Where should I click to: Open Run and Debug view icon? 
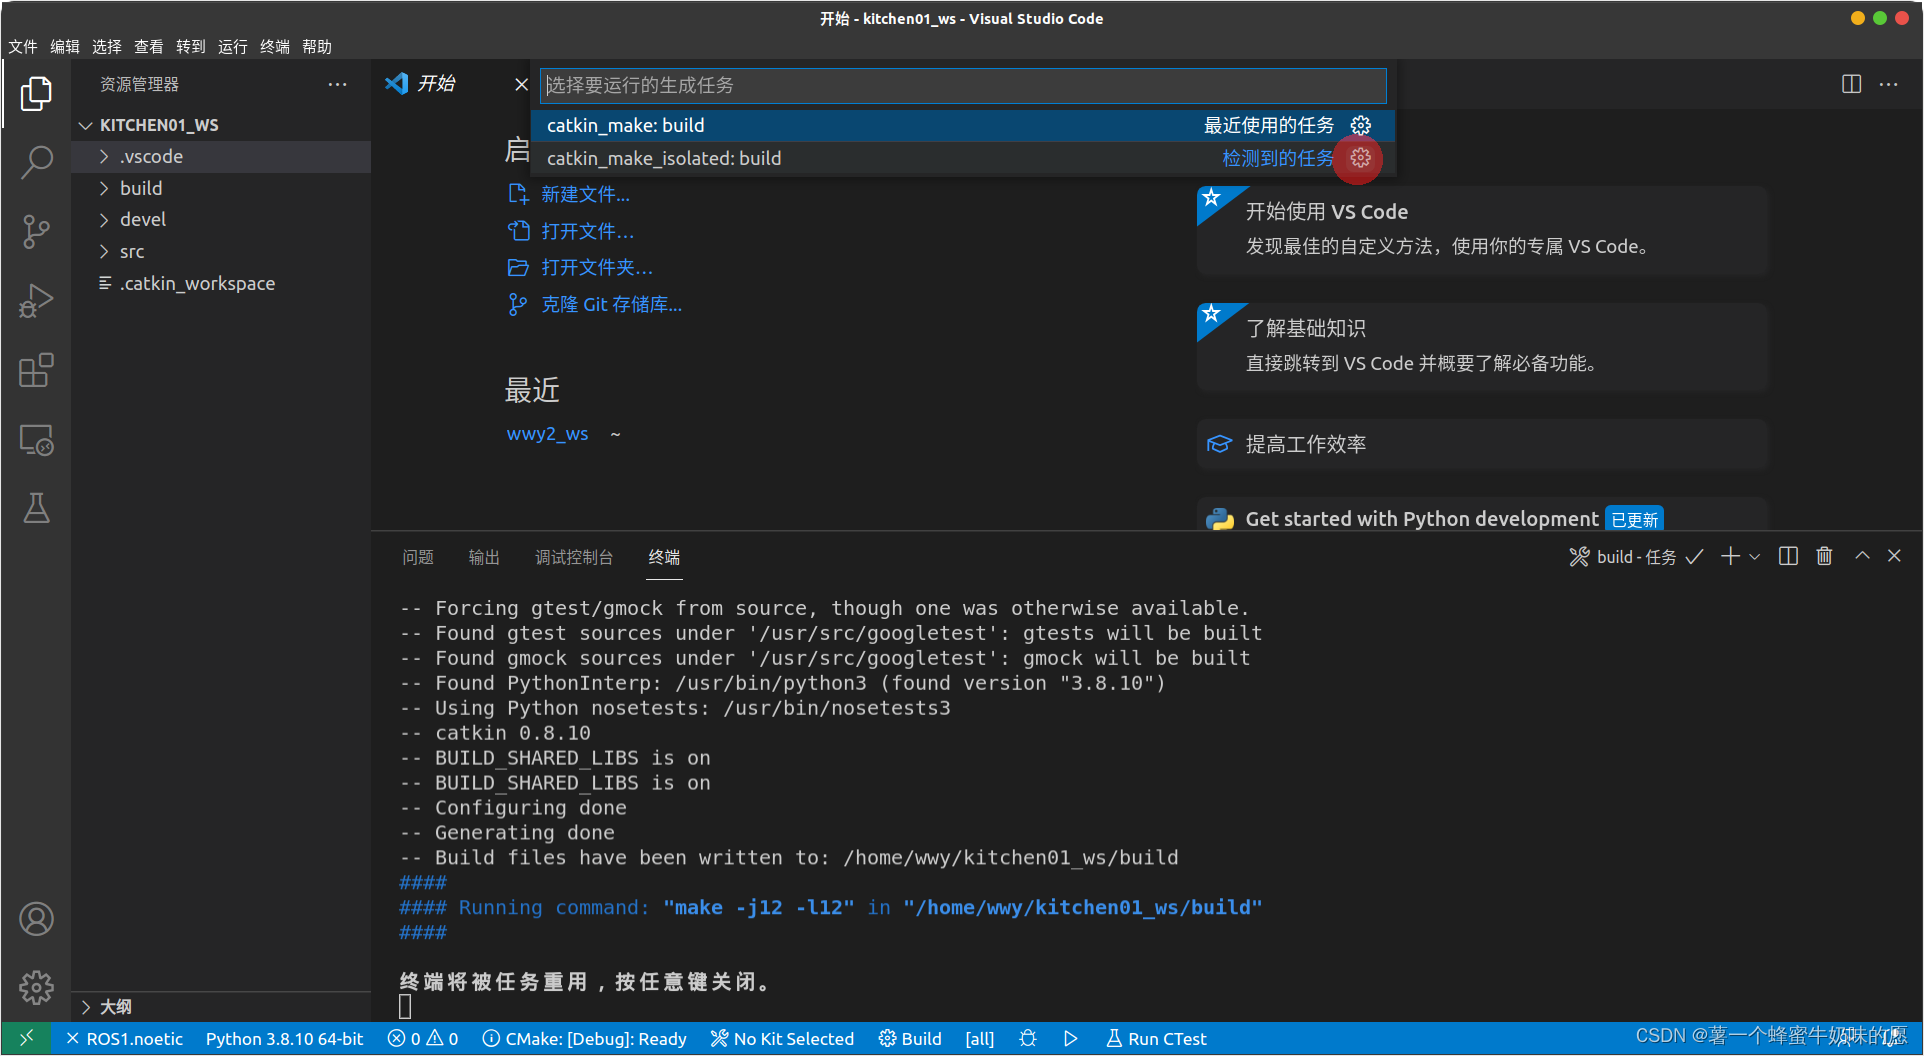coord(36,301)
